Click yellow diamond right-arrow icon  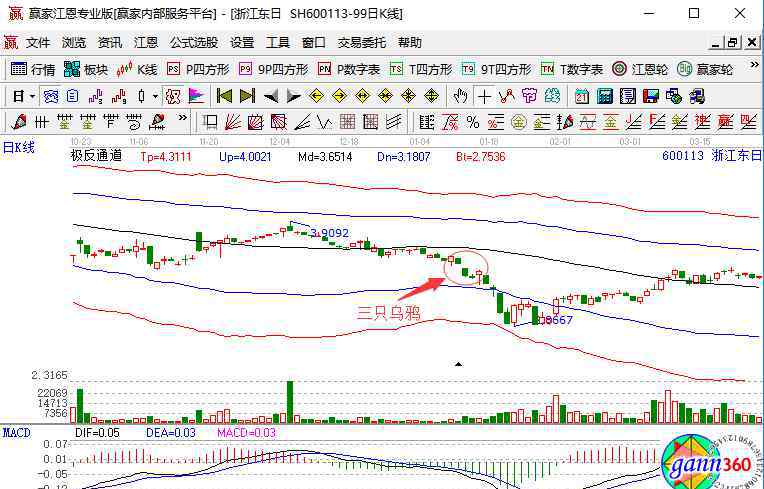340,96
